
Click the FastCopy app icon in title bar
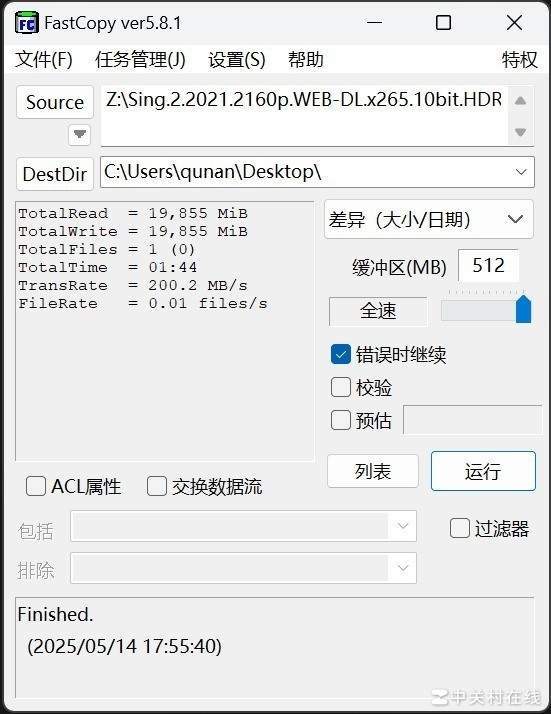26,23
